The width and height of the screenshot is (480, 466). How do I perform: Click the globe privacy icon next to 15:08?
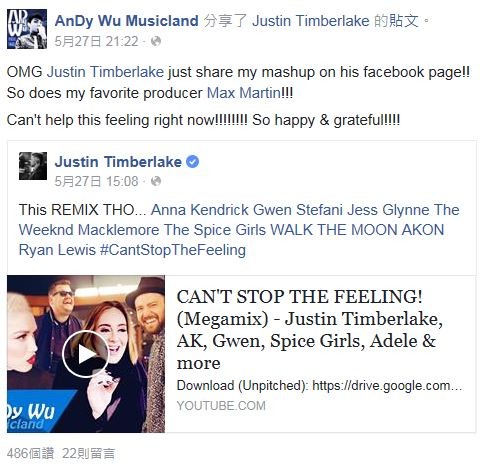click(156, 181)
